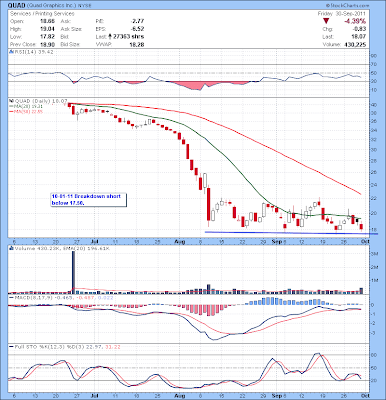This screenshot has width=386, height=400.
Task: Click the Last price 18.07 in header
Action: click(x=359, y=37)
